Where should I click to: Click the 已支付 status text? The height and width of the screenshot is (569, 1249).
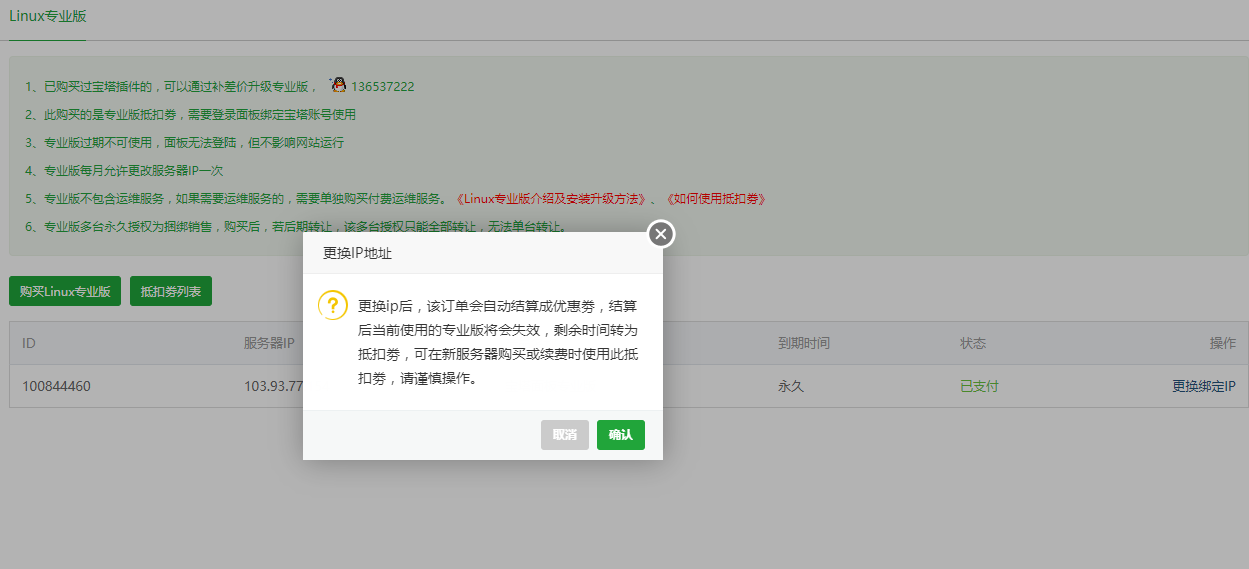point(979,386)
